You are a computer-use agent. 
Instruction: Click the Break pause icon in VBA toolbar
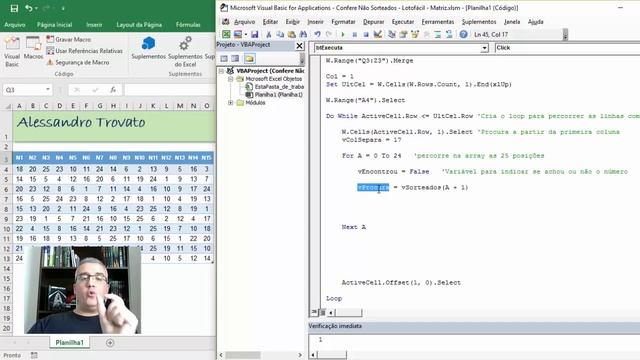(354, 34)
